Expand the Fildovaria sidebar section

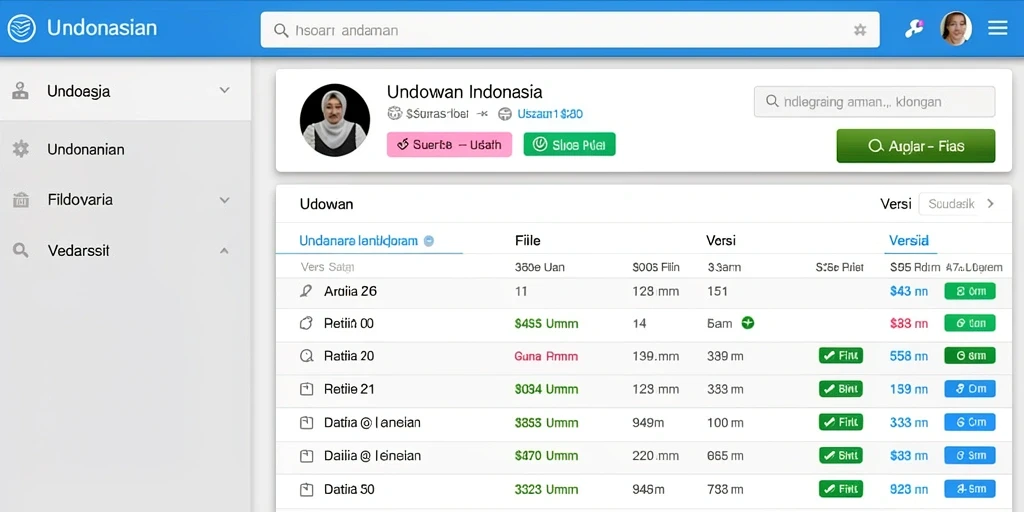[x=224, y=200]
